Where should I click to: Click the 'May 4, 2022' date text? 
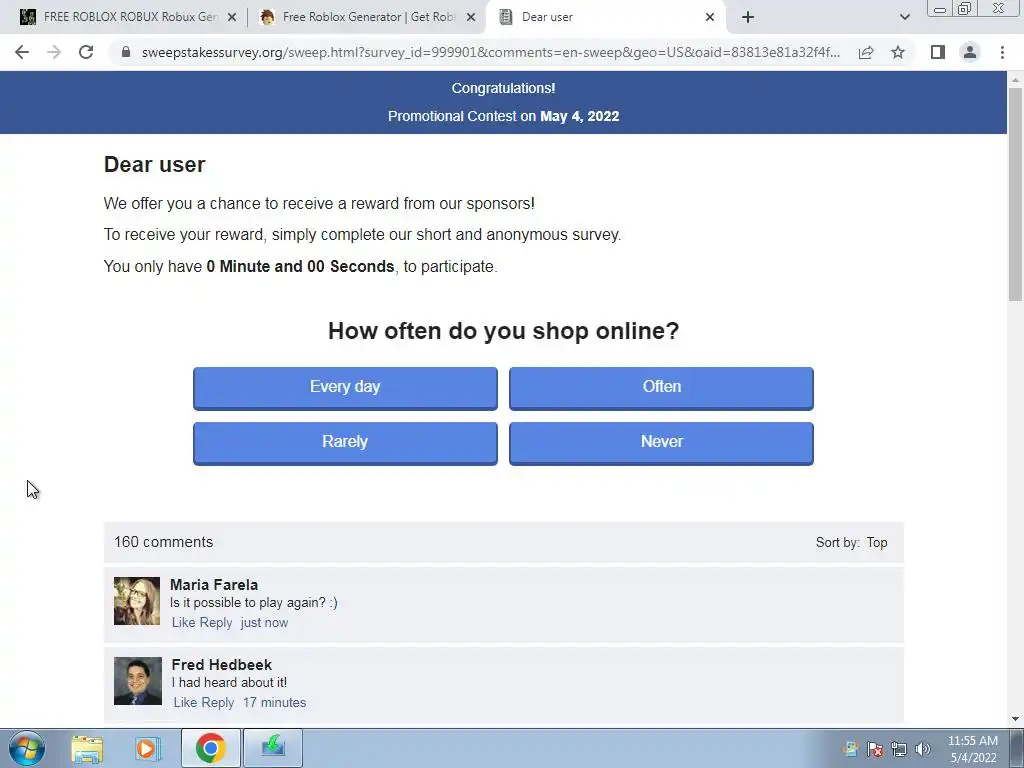click(579, 116)
